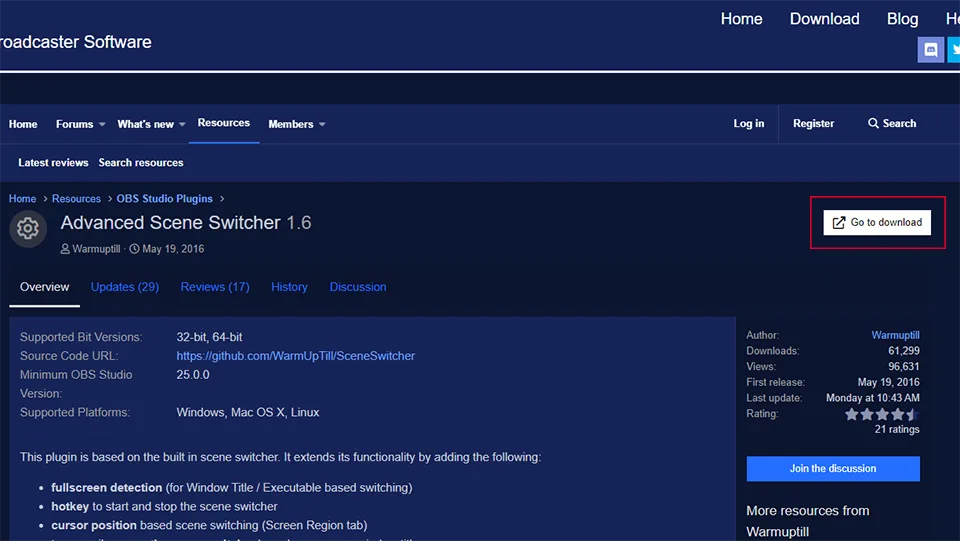The height and width of the screenshot is (541, 960).
Task: Click the Advanced Scene Switcher gear icon
Action: coord(28,229)
